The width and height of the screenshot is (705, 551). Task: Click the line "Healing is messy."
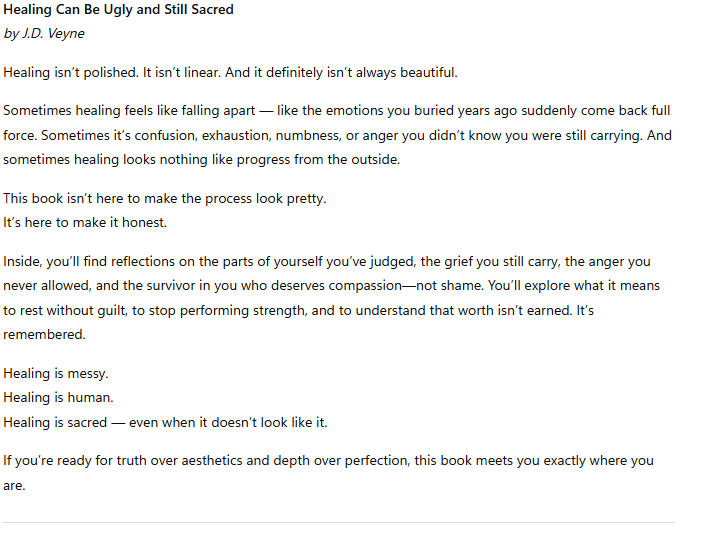click(x=56, y=373)
